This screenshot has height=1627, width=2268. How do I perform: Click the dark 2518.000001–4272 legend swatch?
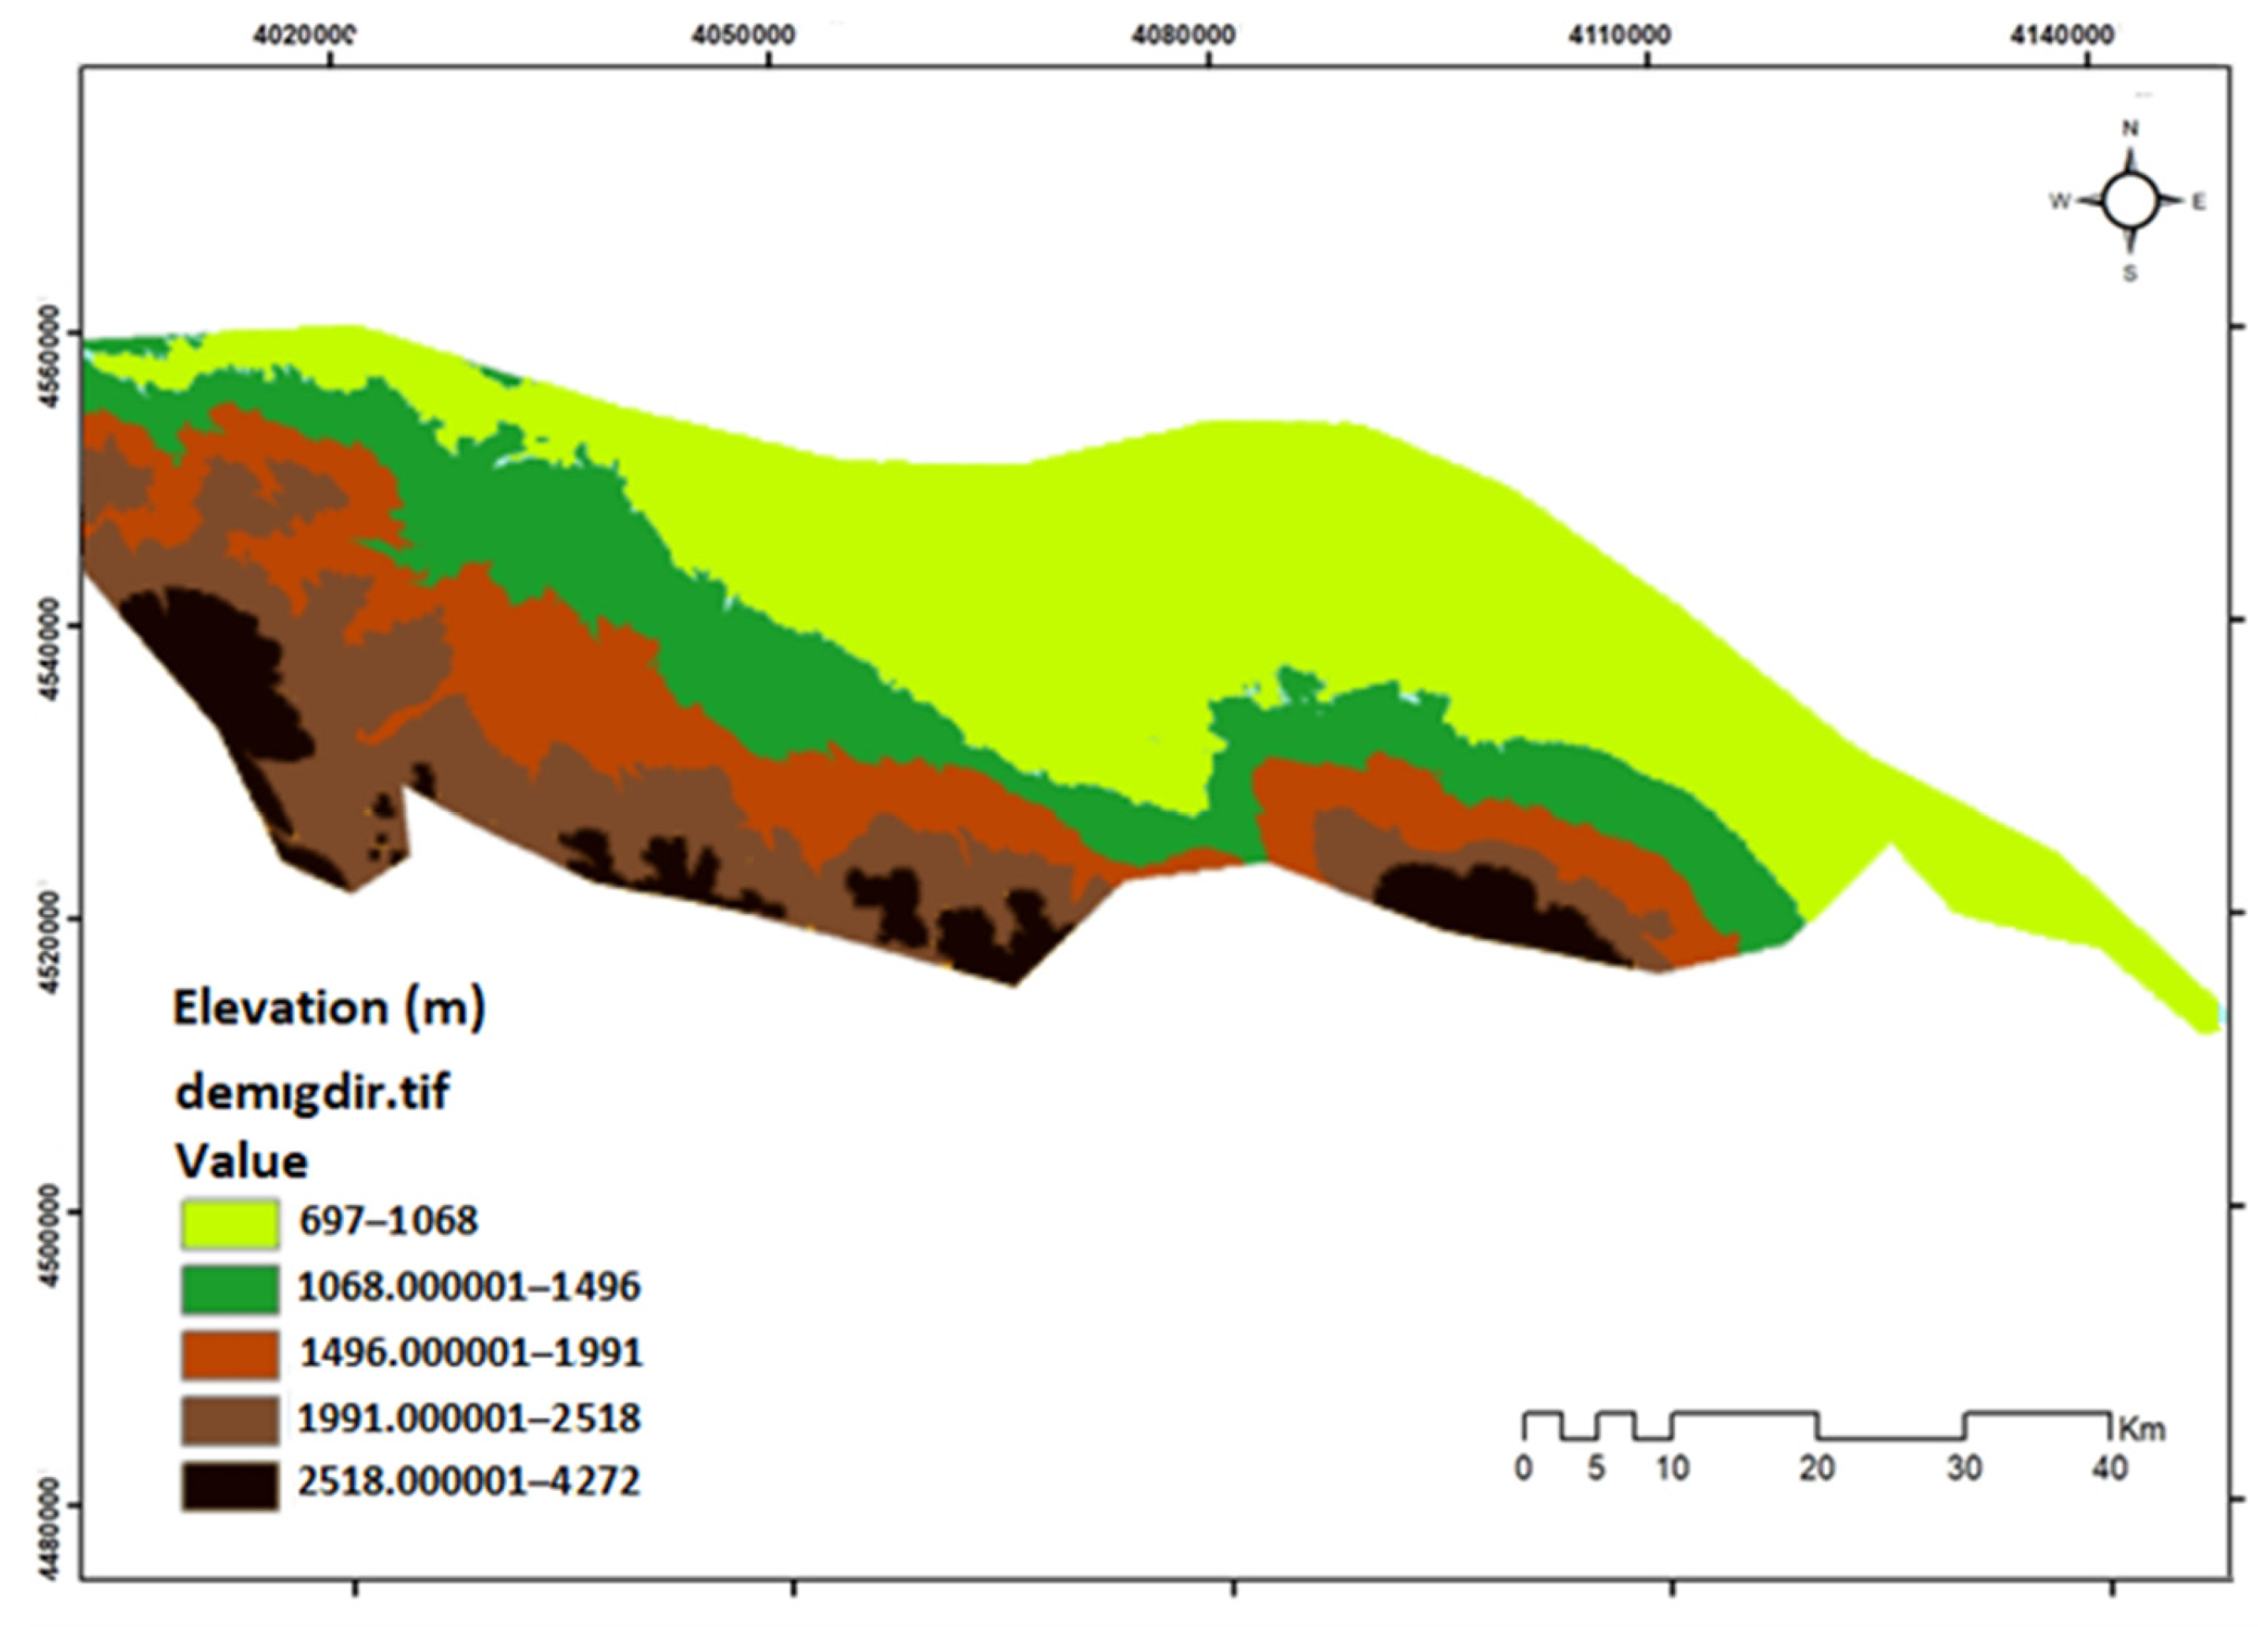click(x=230, y=1485)
